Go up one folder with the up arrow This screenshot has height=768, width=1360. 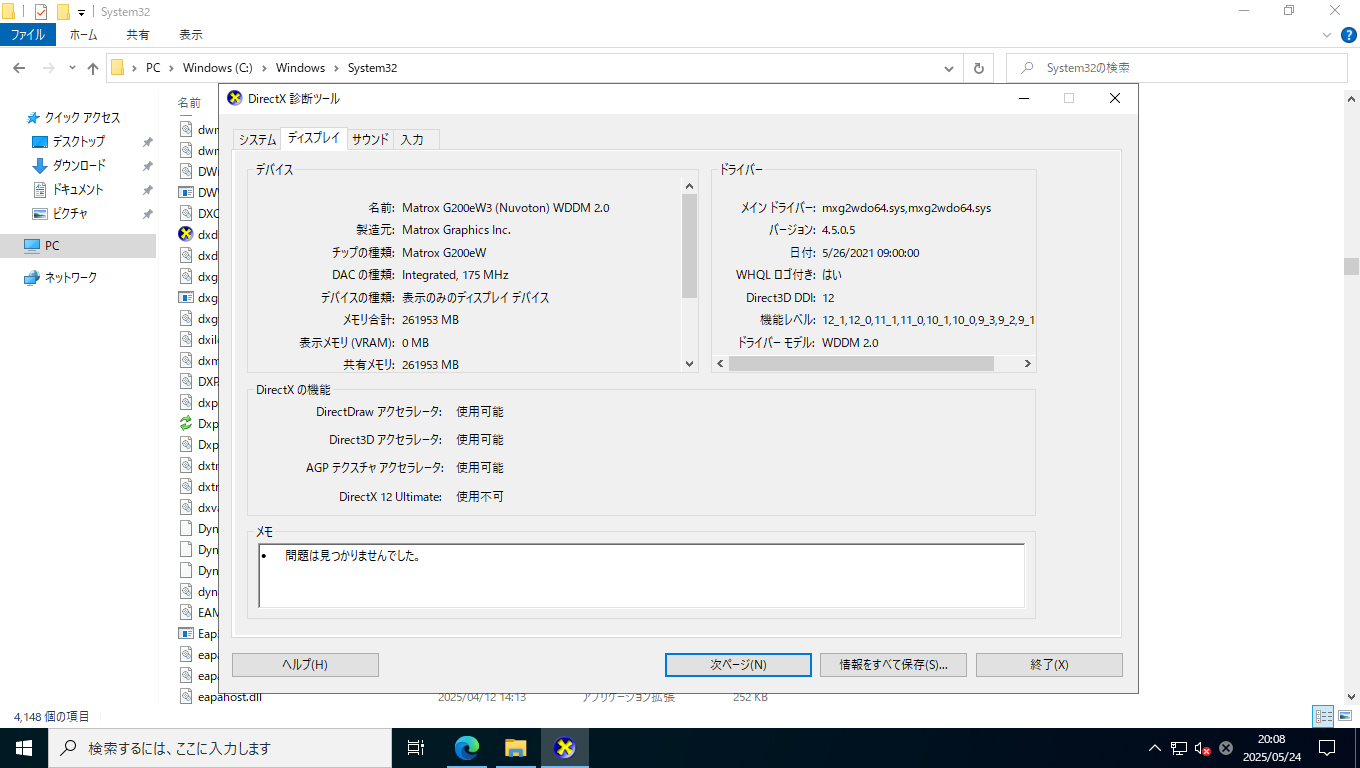point(93,68)
